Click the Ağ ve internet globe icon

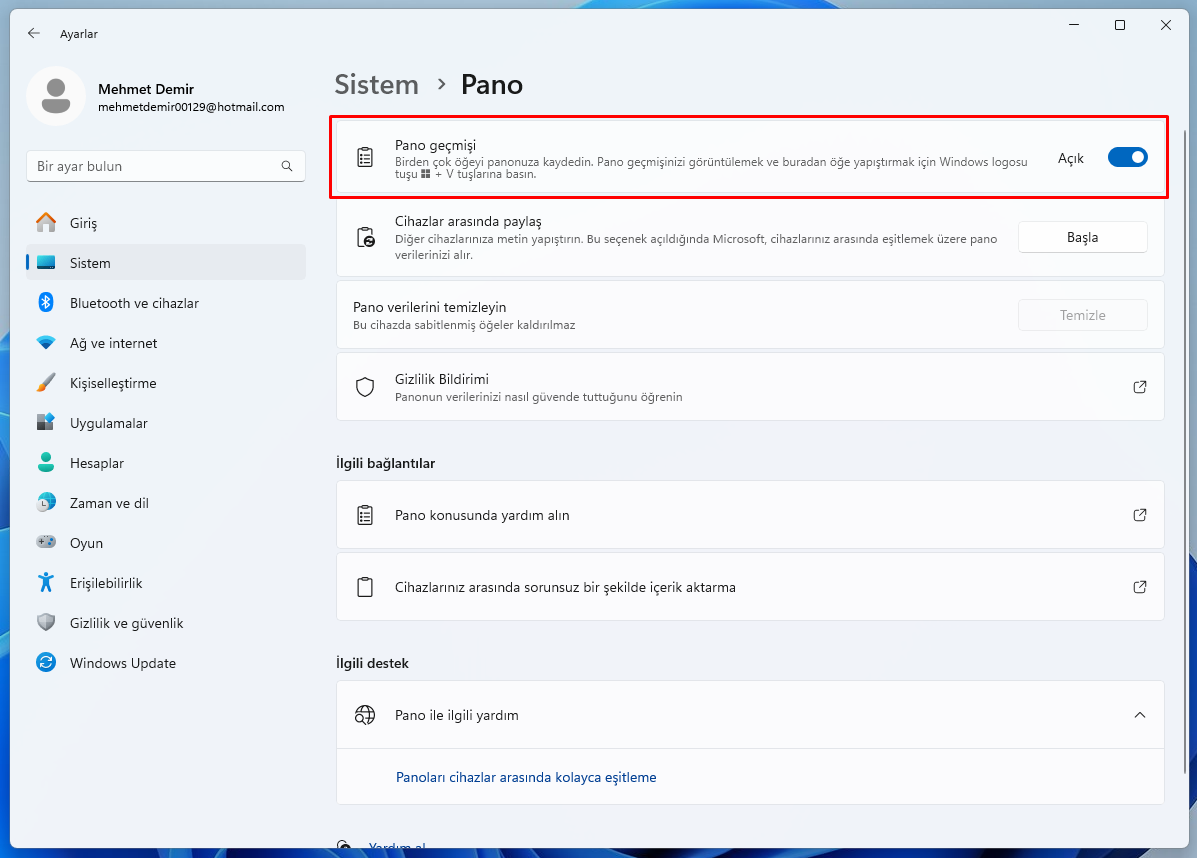click(x=45, y=342)
